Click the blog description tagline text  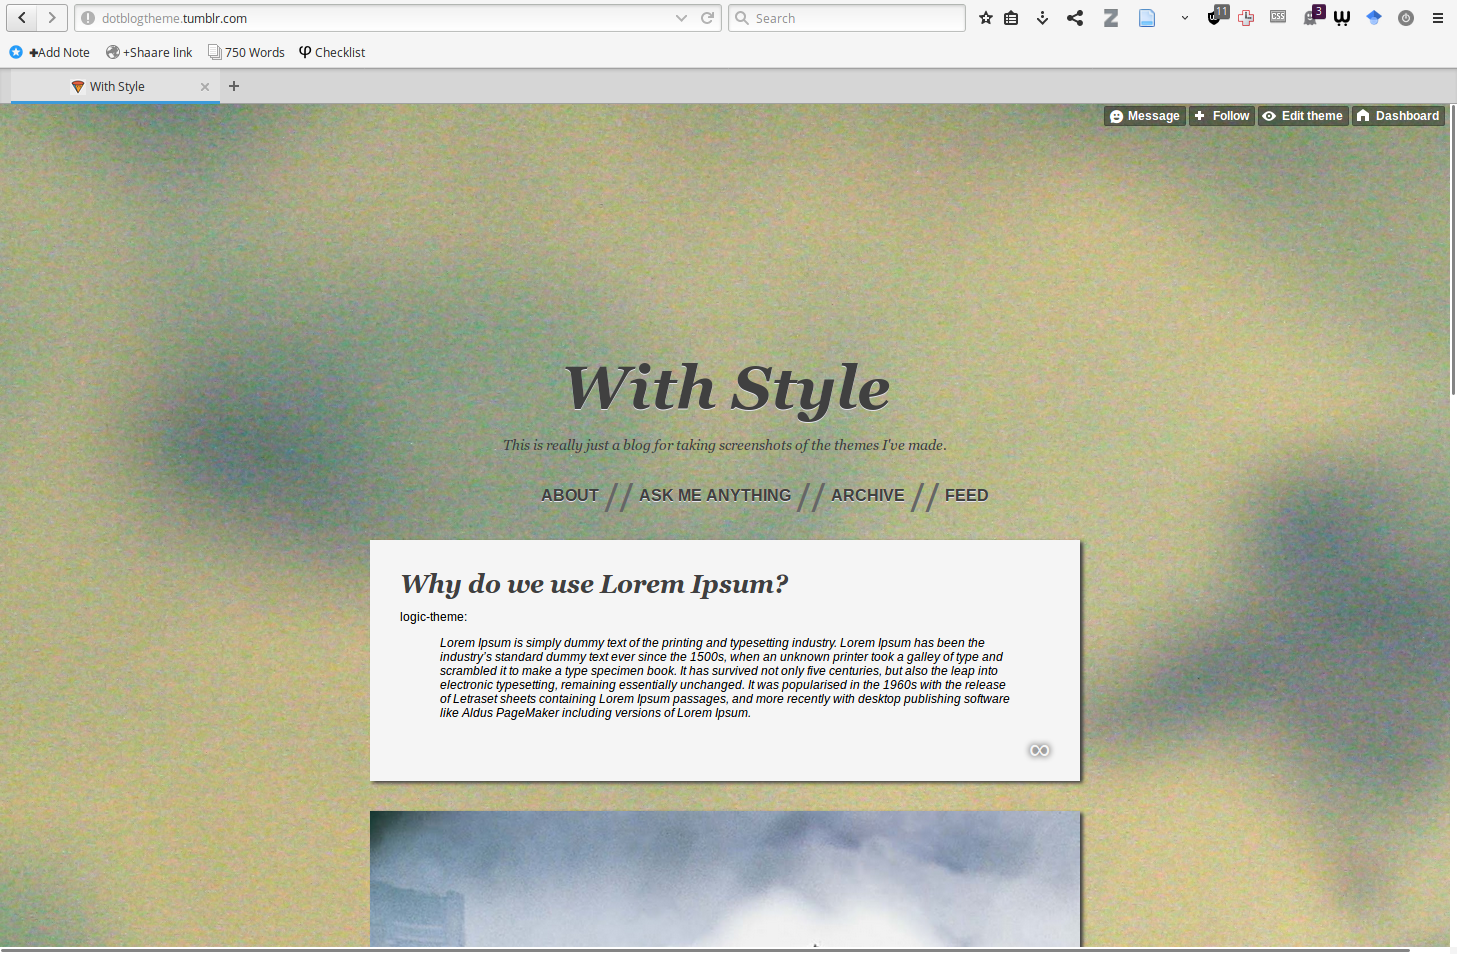[725, 445]
